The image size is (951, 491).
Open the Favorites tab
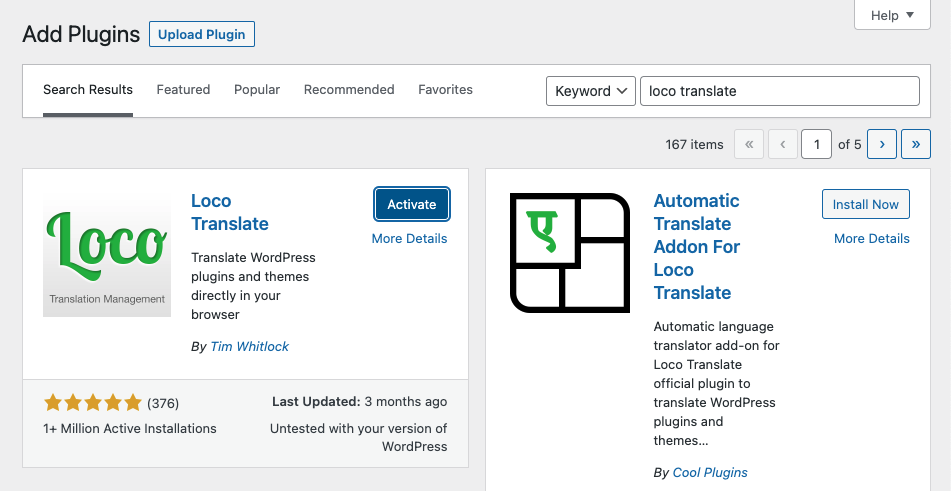coord(445,90)
